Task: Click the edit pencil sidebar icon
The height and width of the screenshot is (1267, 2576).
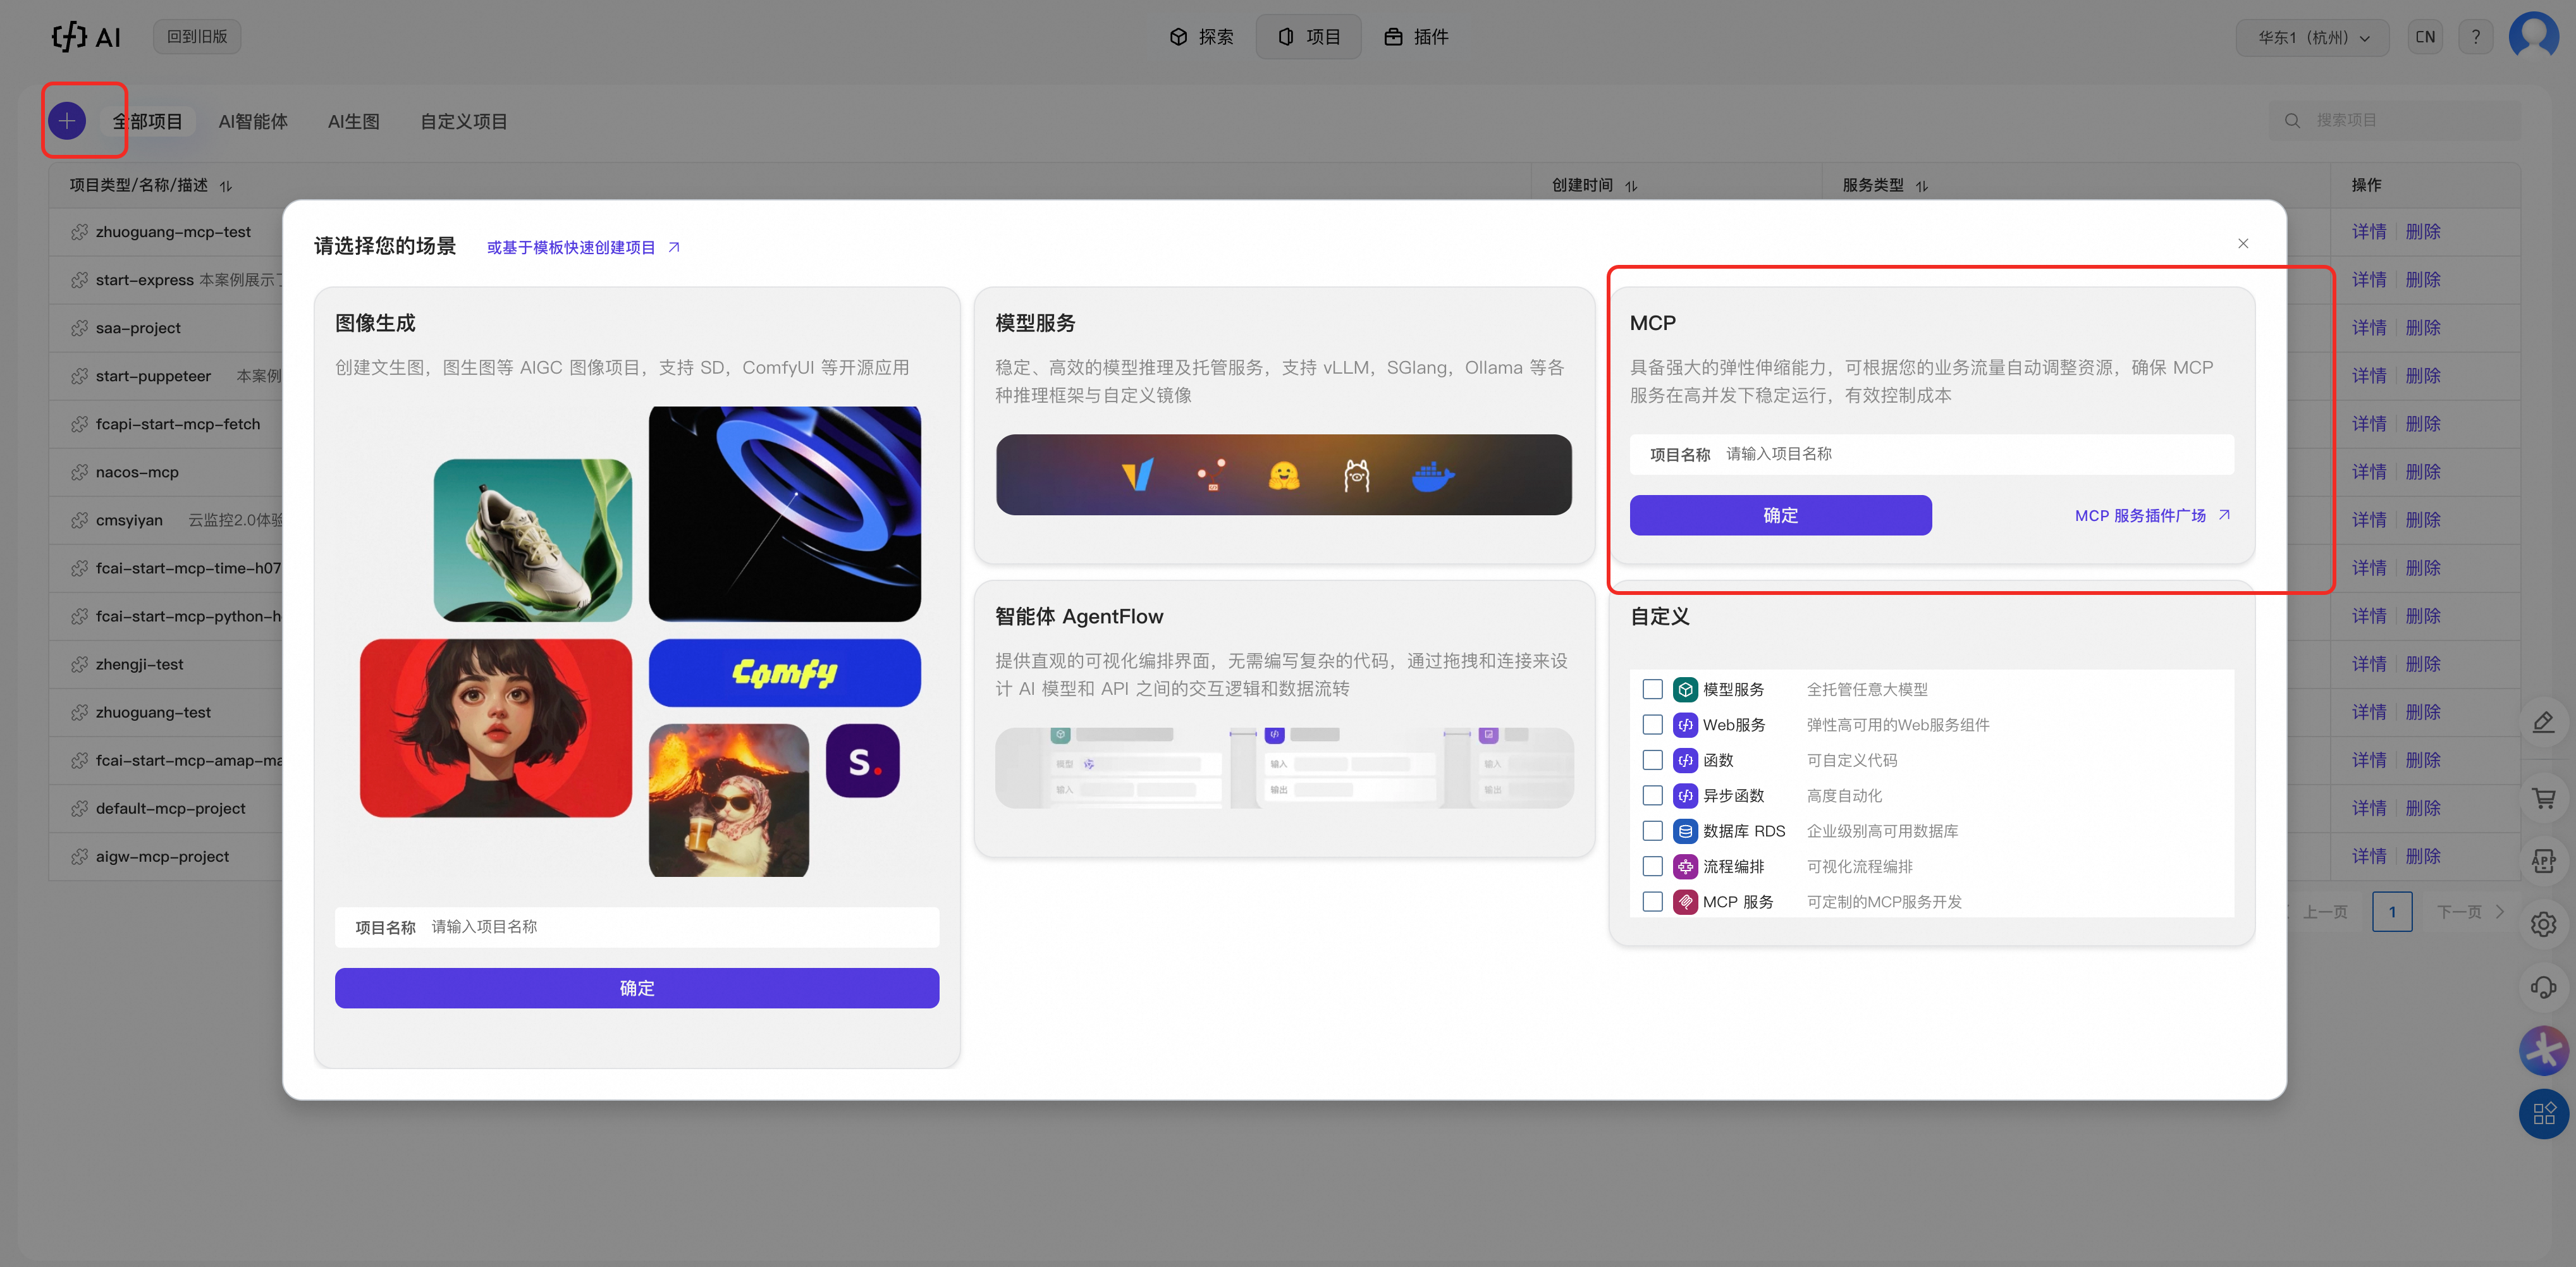Action: (2543, 722)
